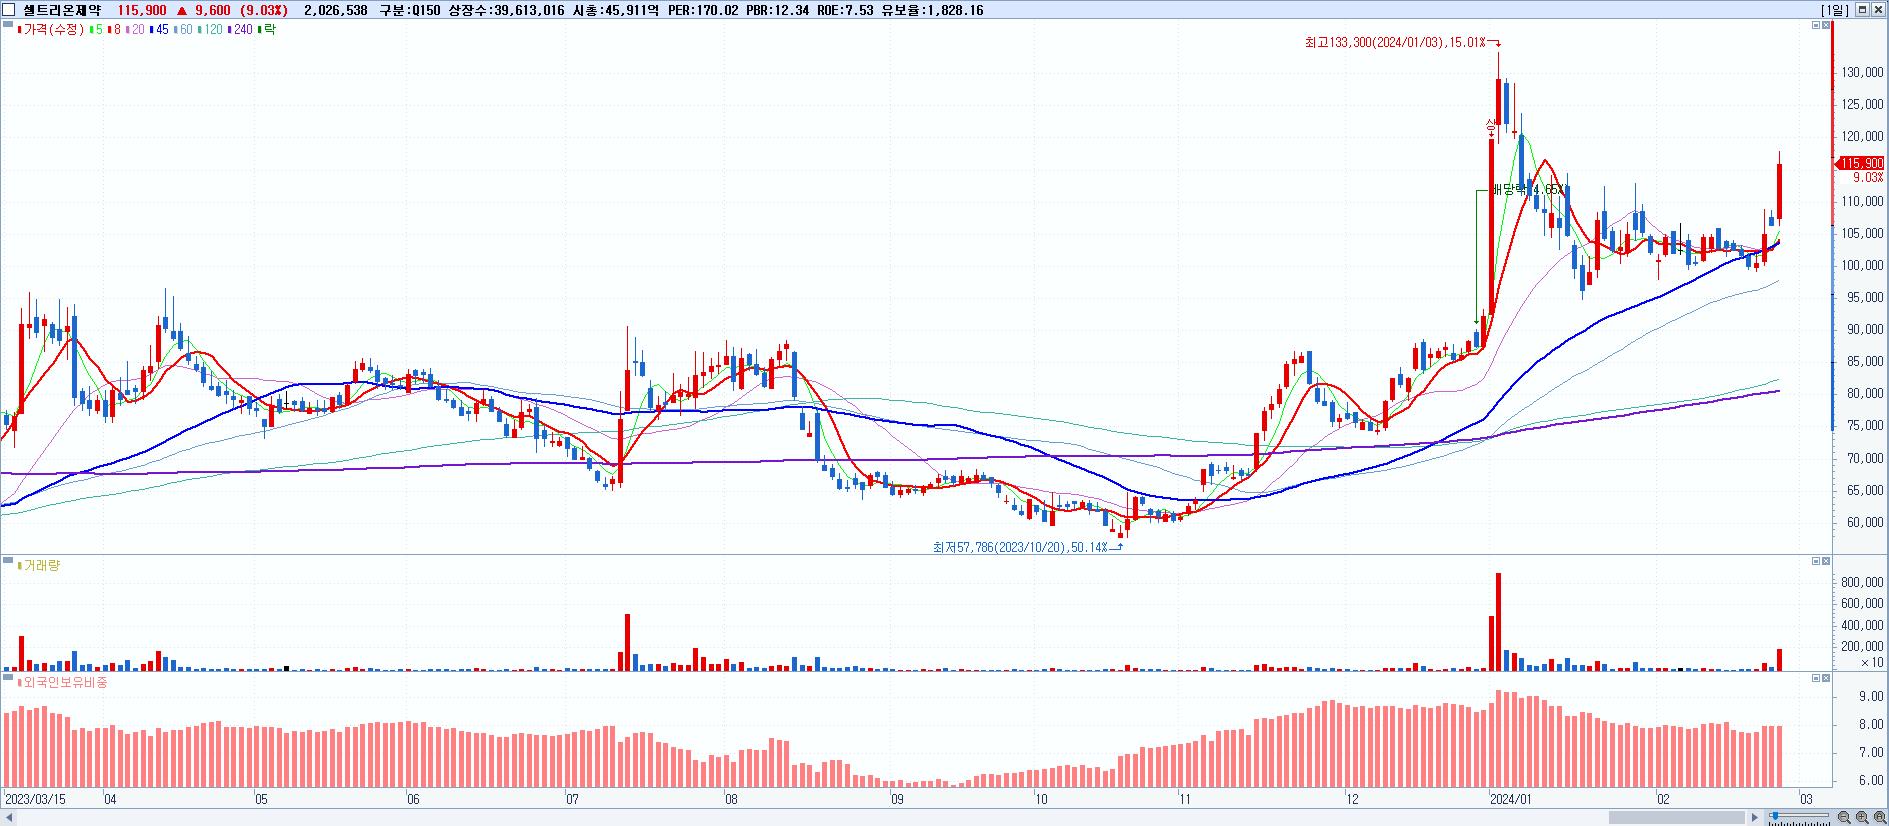
Task: Click the PBR:12.34 value in header
Action: tap(778, 10)
